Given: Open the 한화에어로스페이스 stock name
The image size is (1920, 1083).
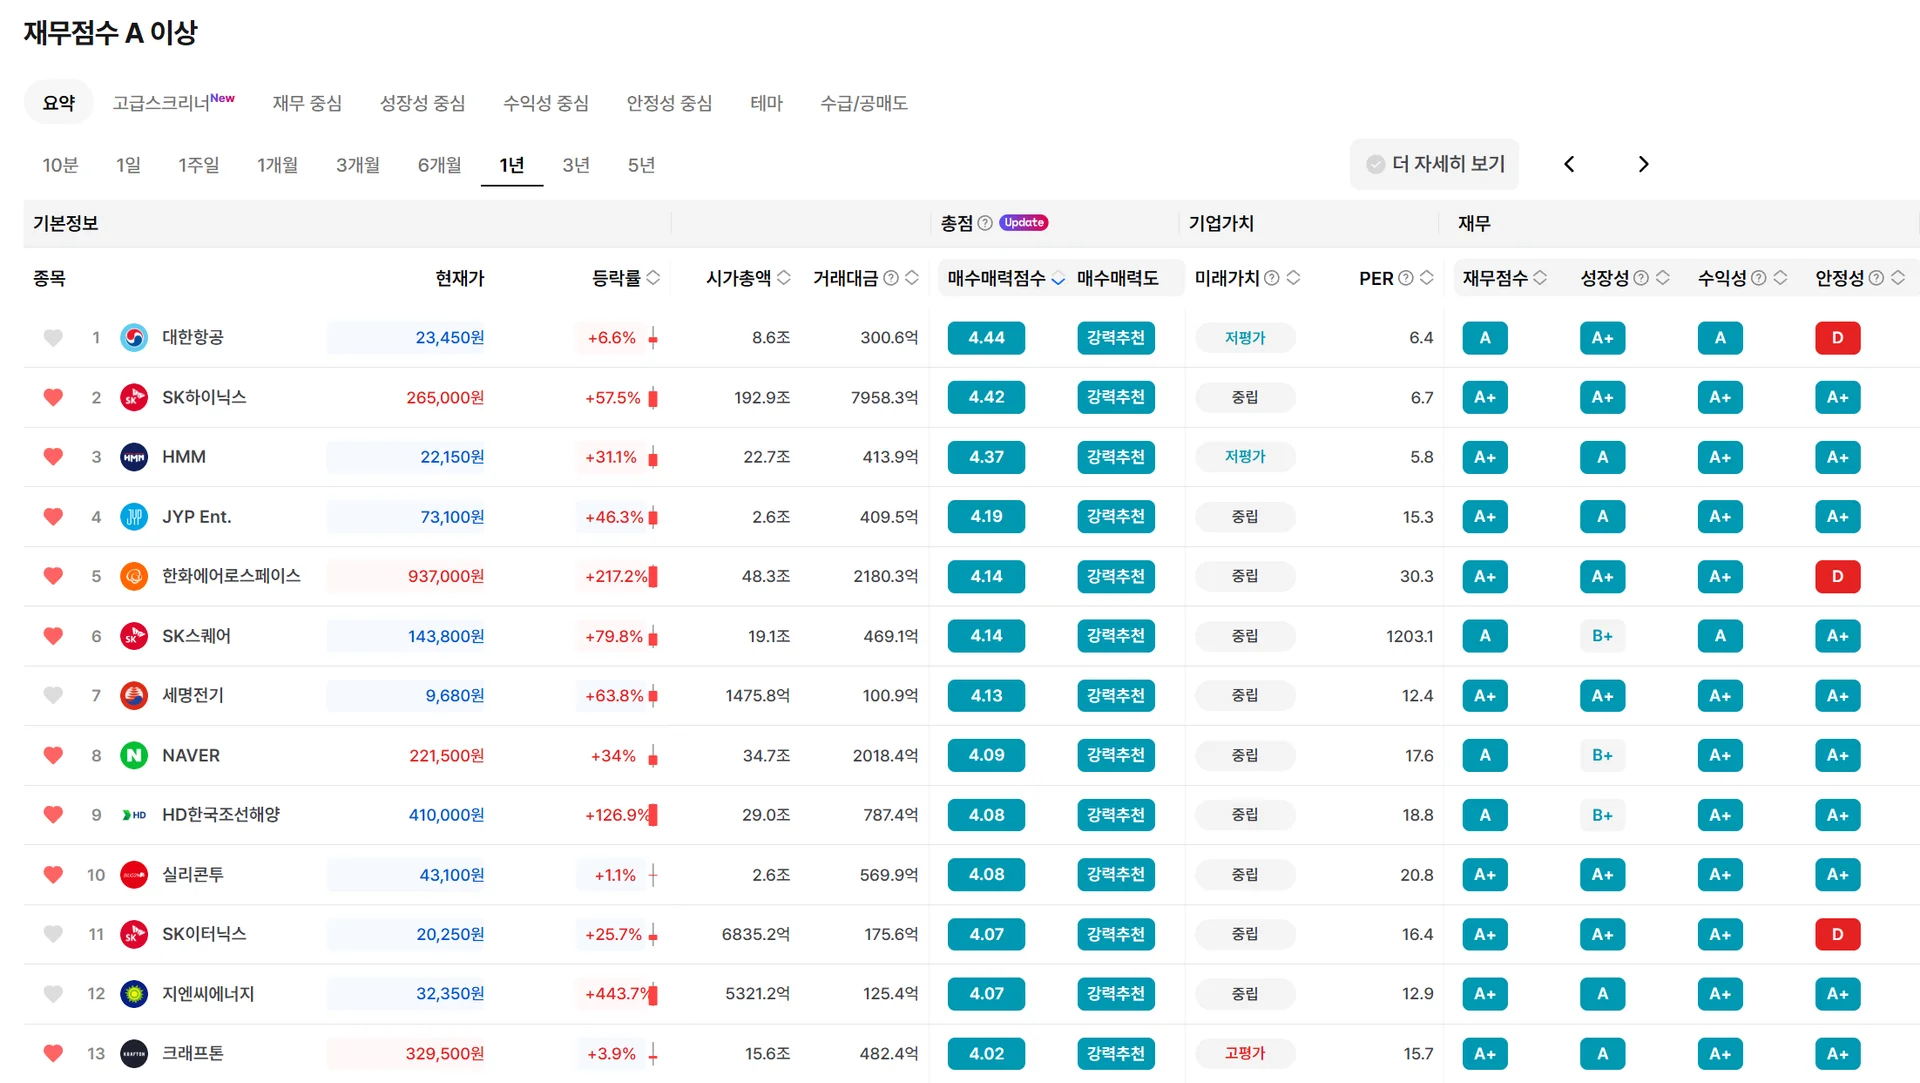Looking at the screenshot, I should pos(231,576).
